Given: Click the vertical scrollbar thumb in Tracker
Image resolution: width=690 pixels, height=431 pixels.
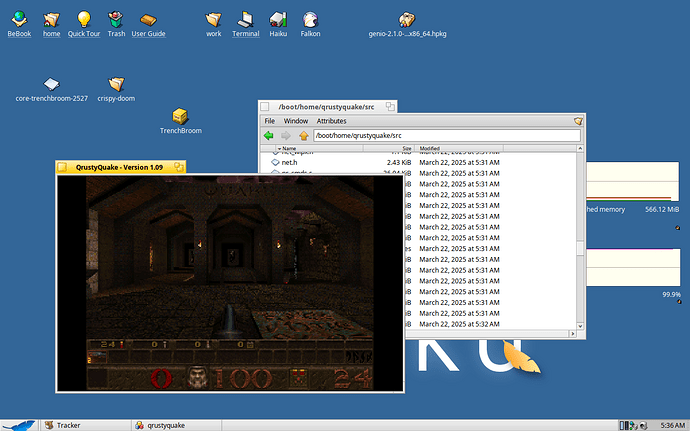Looking at the screenshot, I should click(x=580, y=248).
